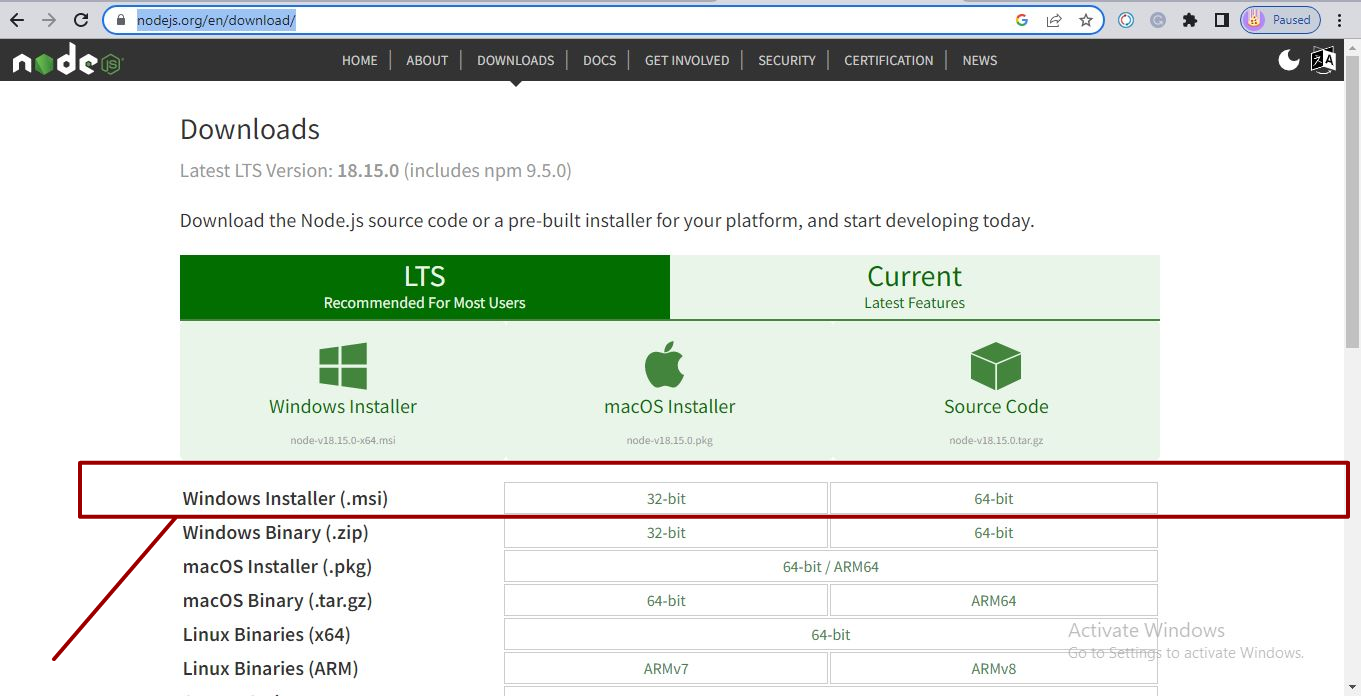Click the grey Grammarly extension icon
Screen dimensions: 1361x696
coord(1158,20)
